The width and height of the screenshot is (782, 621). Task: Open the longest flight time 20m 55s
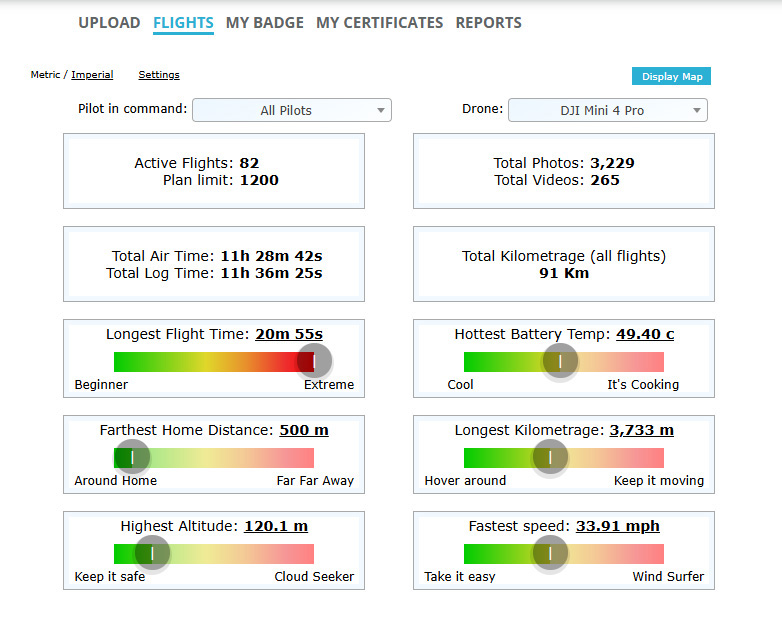[x=289, y=334]
